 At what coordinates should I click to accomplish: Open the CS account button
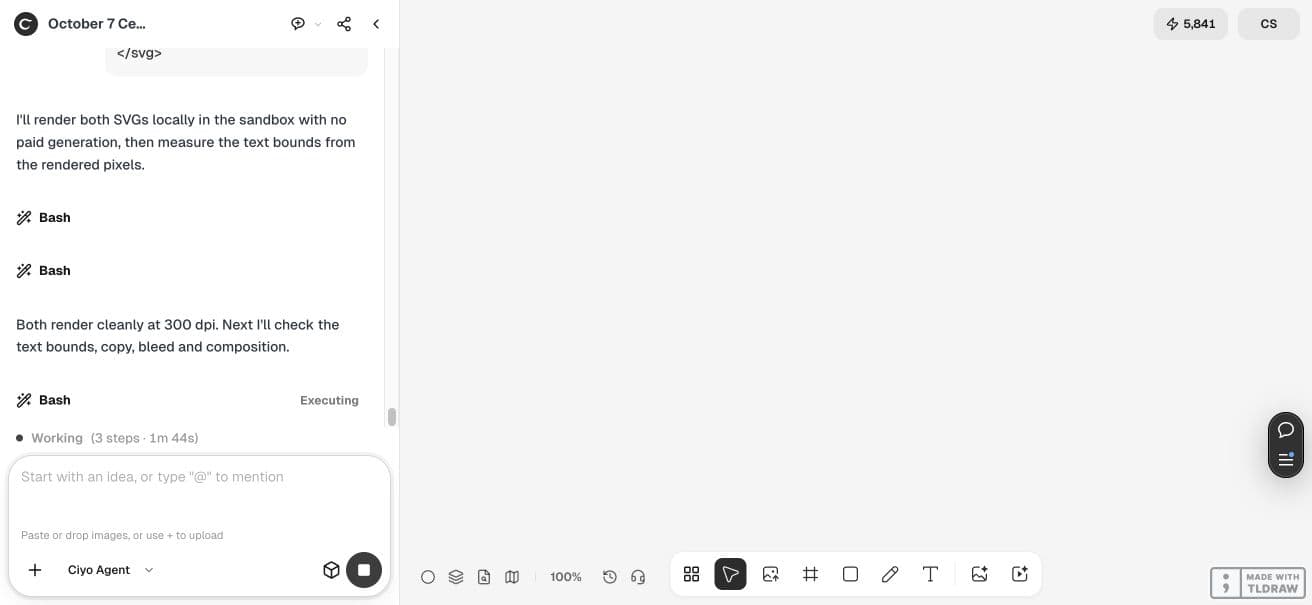[x=1268, y=24]
